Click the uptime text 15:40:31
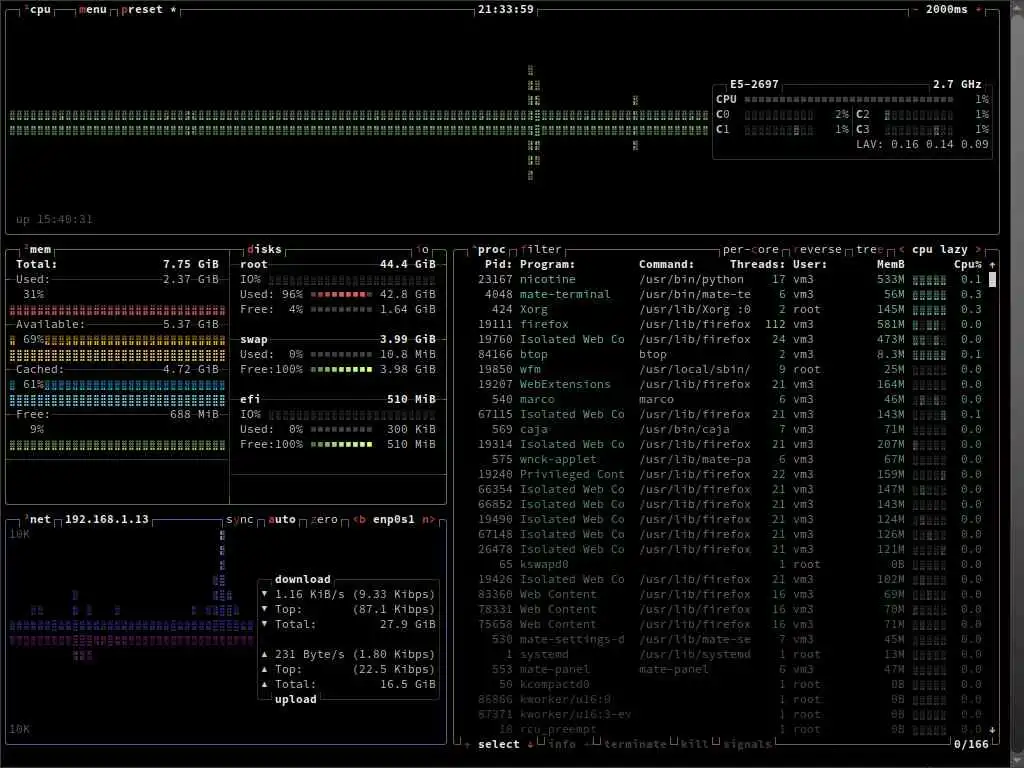Viewport: 1024px width, 768px height. (65, 219)
